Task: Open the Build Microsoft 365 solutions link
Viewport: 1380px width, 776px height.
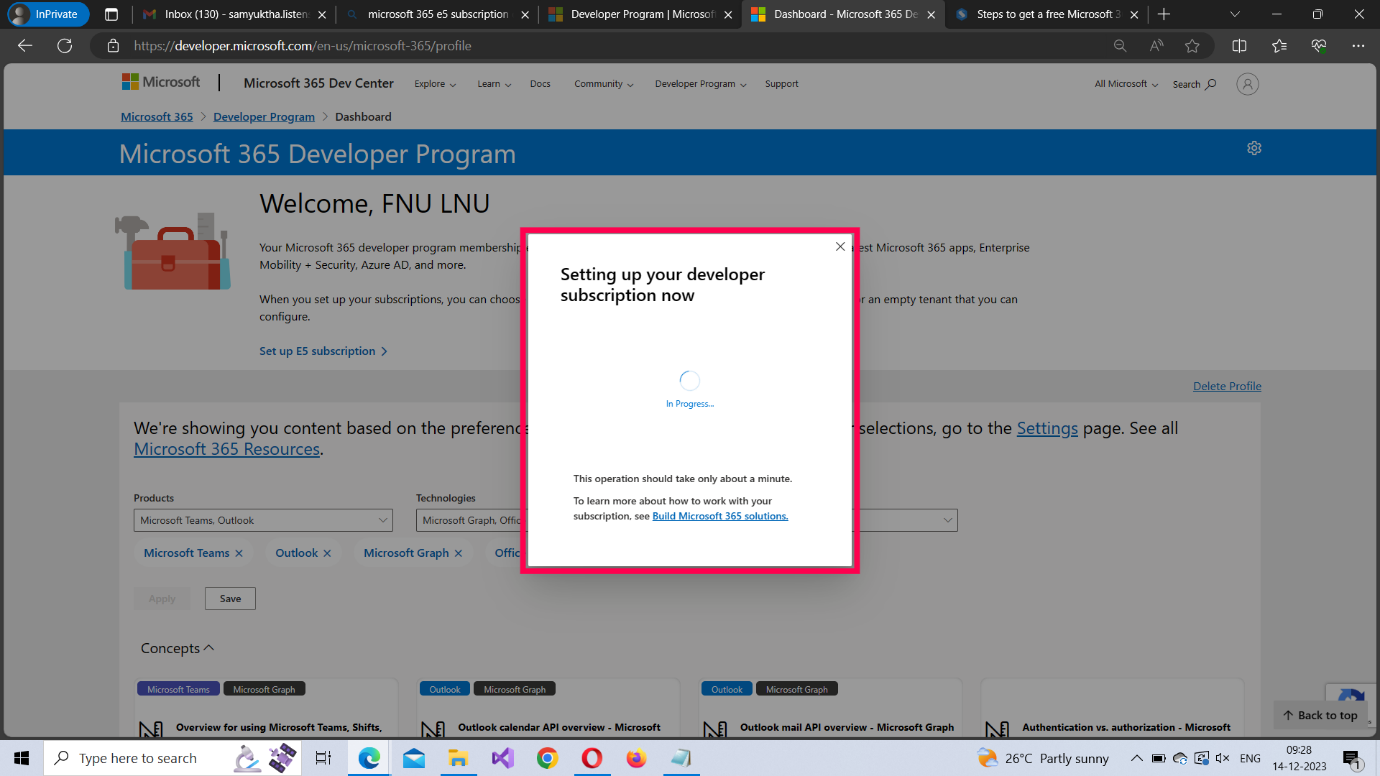Action: 720,516
